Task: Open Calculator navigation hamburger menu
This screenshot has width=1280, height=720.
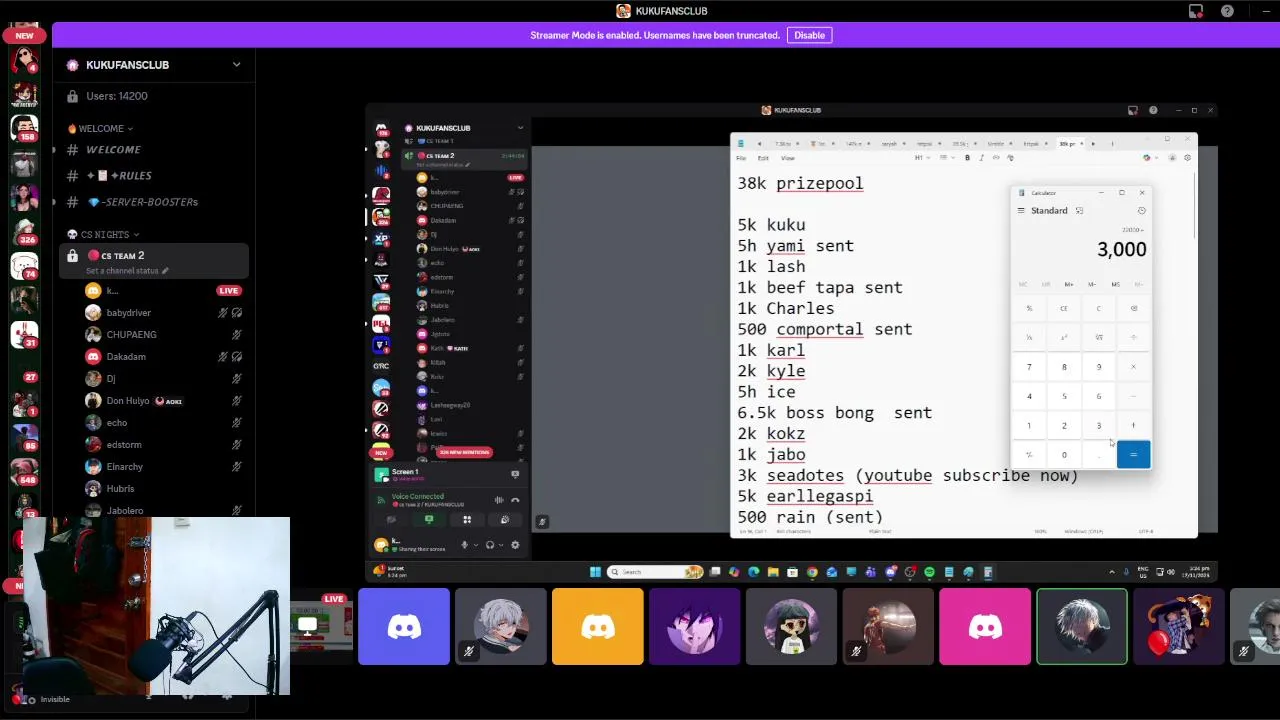Action: pyautogui.click(x=1021, y=211)
